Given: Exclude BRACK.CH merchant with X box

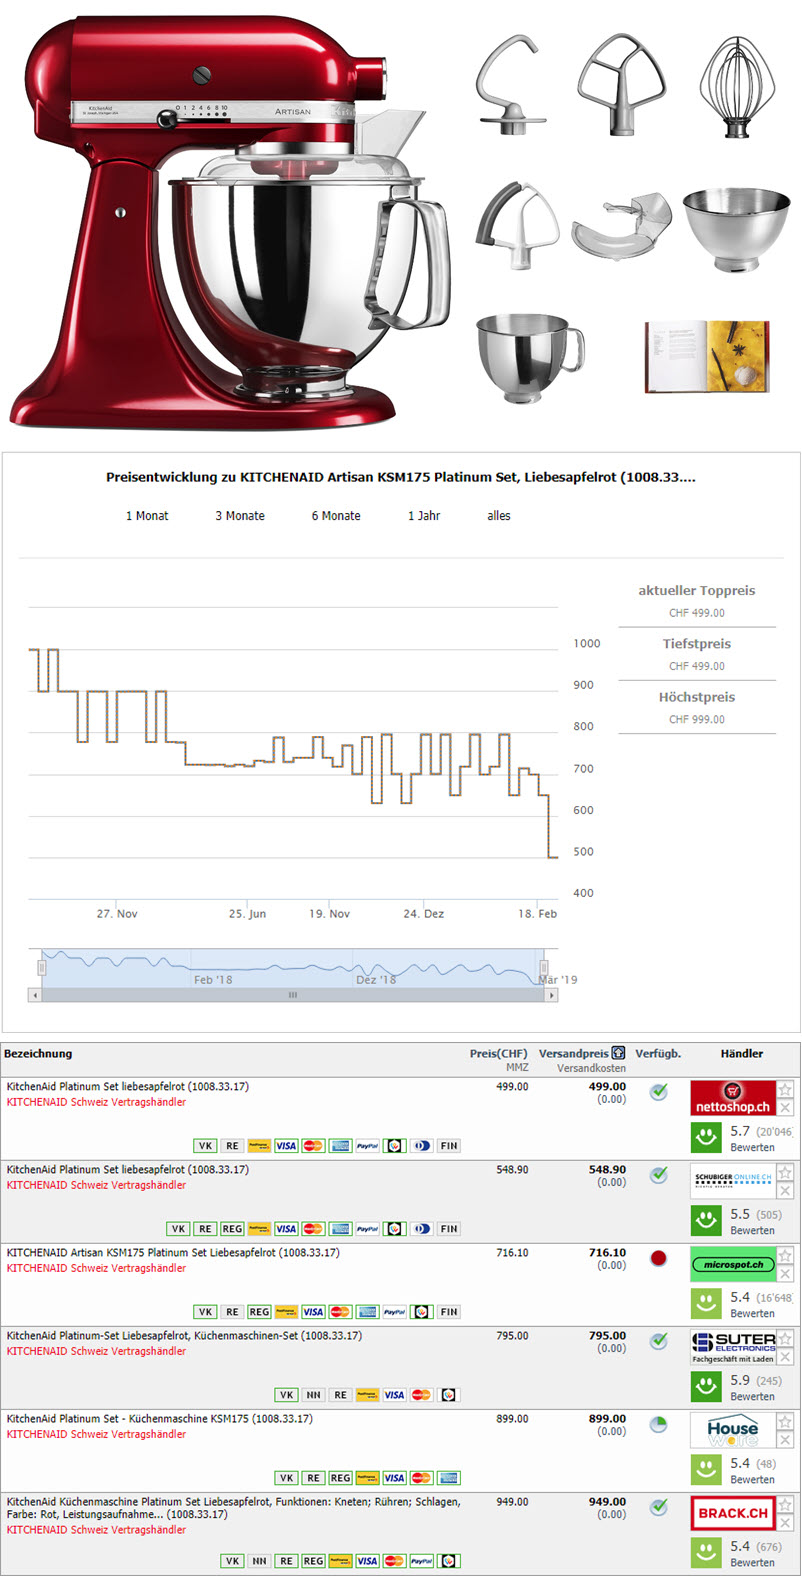Looking at the screenshot, I should tap(785, 1523).
